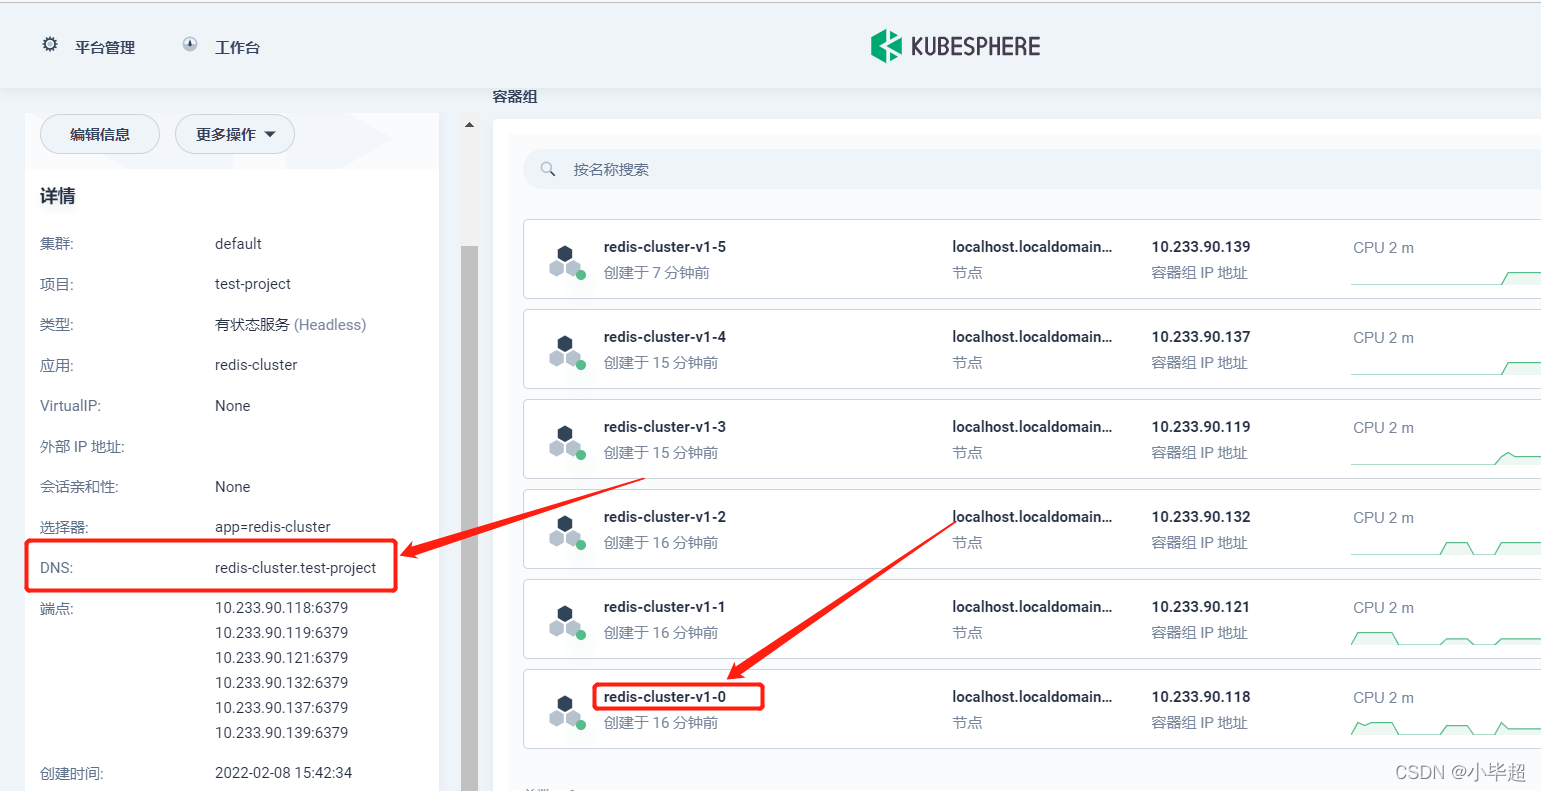Image resolution: width=1541 pixels, height=791 pixels.
Task: Click endpoint 10.233.90.137:6379
Action: click(282, 708)
